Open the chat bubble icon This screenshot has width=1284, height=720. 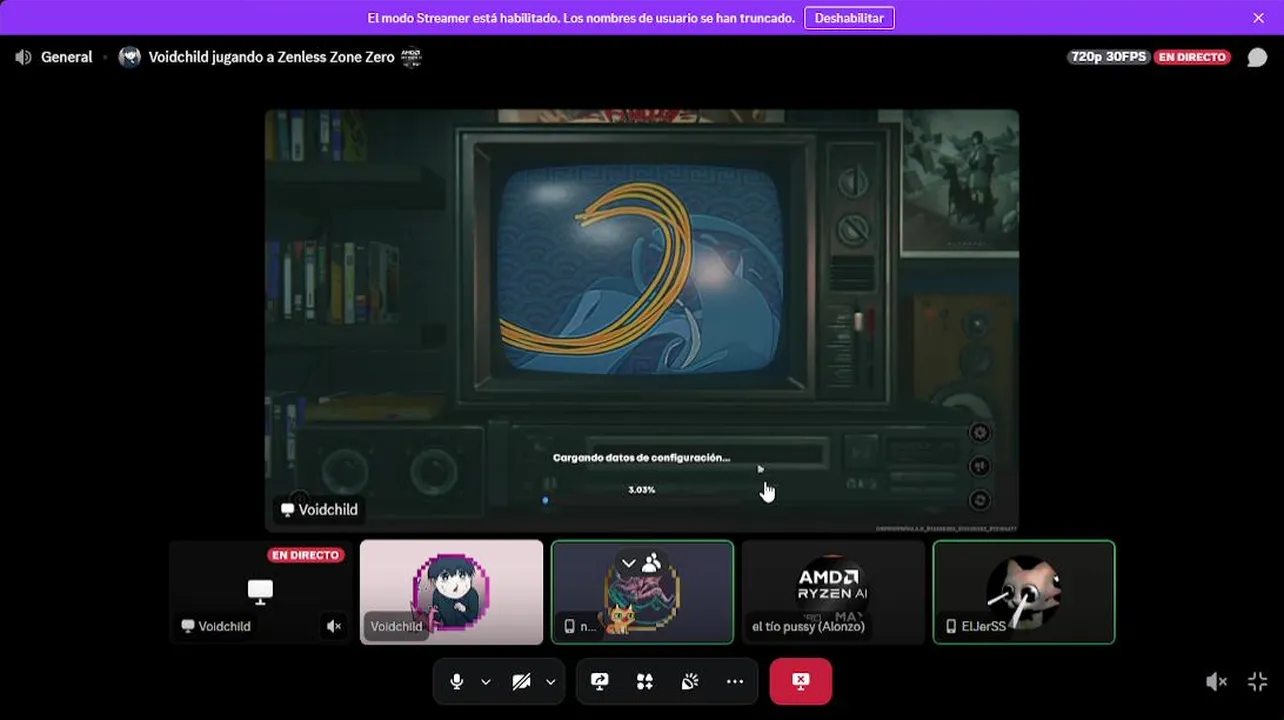coord(1257,57)
